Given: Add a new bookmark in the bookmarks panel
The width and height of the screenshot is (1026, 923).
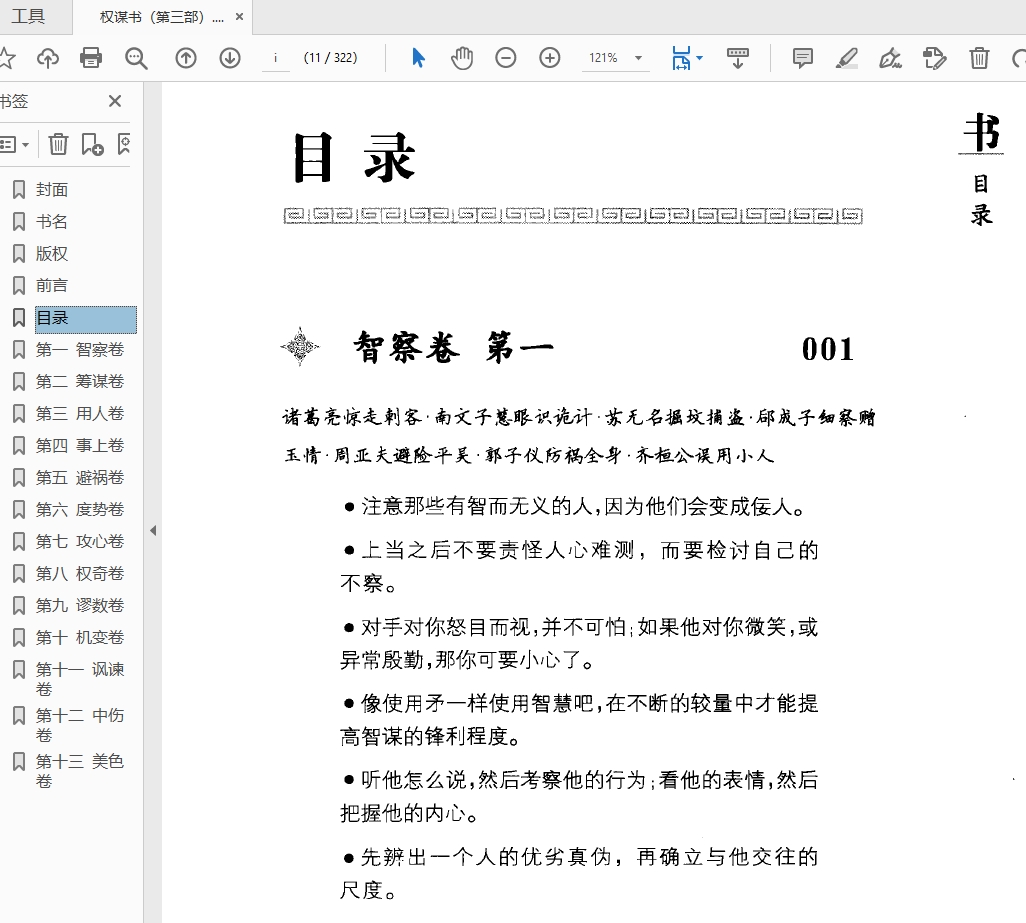Looking at the screenshot, I should click(x=92, y=145).
